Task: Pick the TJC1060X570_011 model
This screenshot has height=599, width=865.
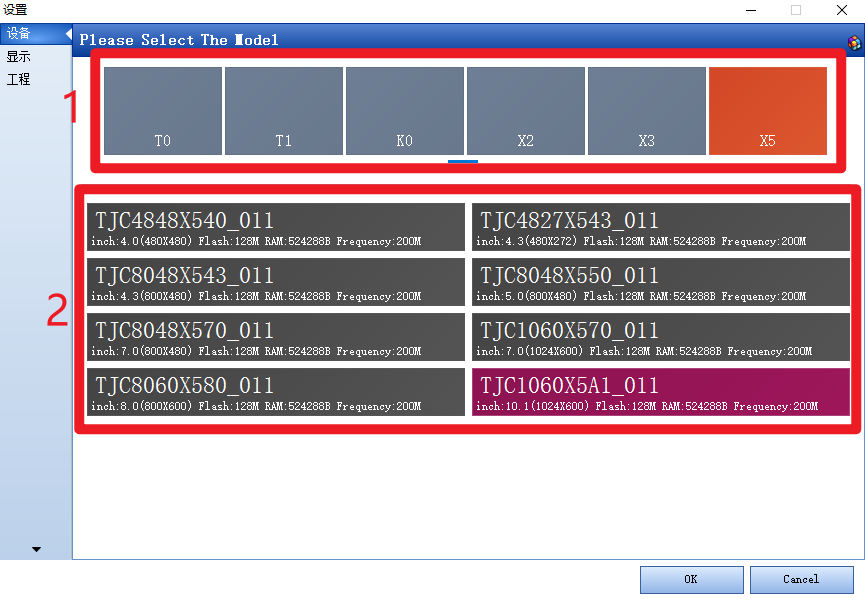Action: [661, 337]
